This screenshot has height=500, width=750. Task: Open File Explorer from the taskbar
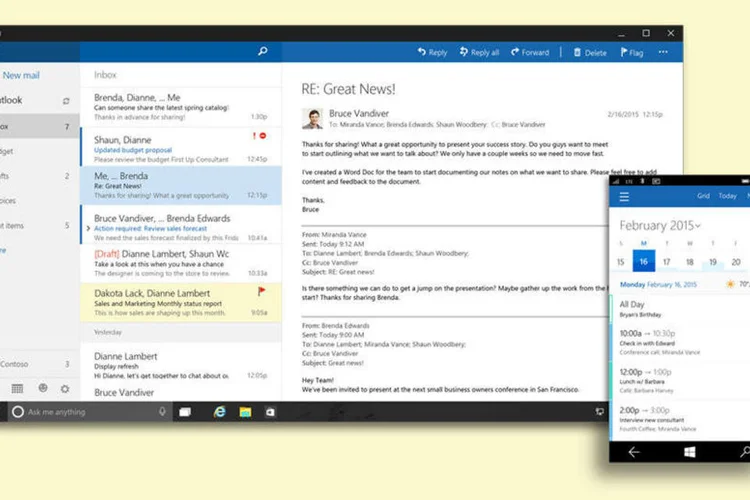point(245,412)
